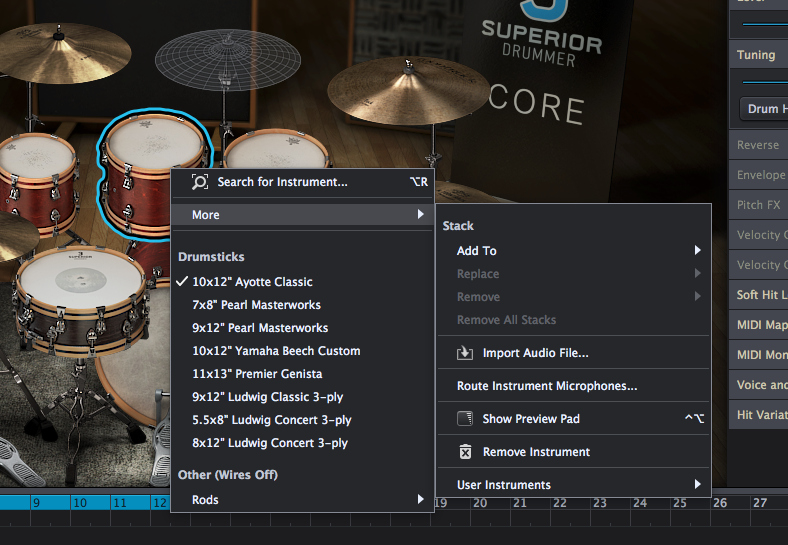The height and width of the screenshot is (545, 788).
Task: Click the Show Preview Pad icon
Action: click(465, 419)
